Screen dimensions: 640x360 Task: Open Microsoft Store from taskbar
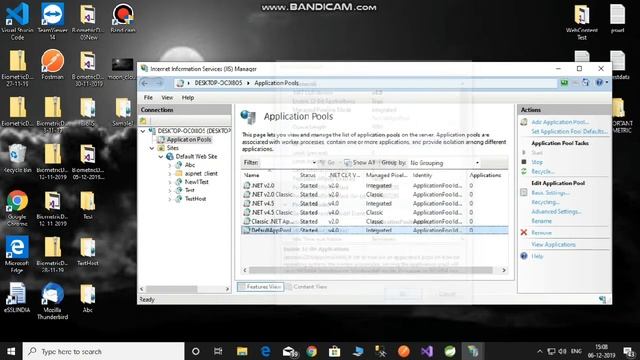tap(334, 351)
